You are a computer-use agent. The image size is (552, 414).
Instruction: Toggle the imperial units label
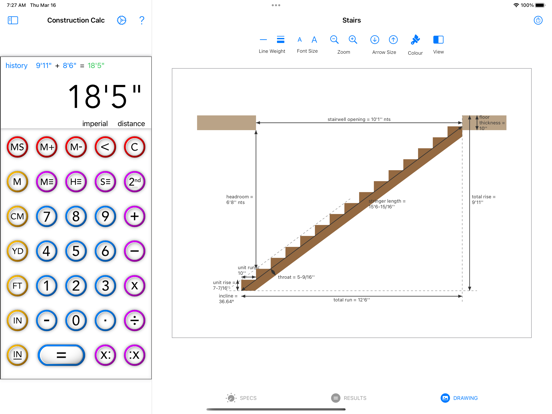[95, 124]
